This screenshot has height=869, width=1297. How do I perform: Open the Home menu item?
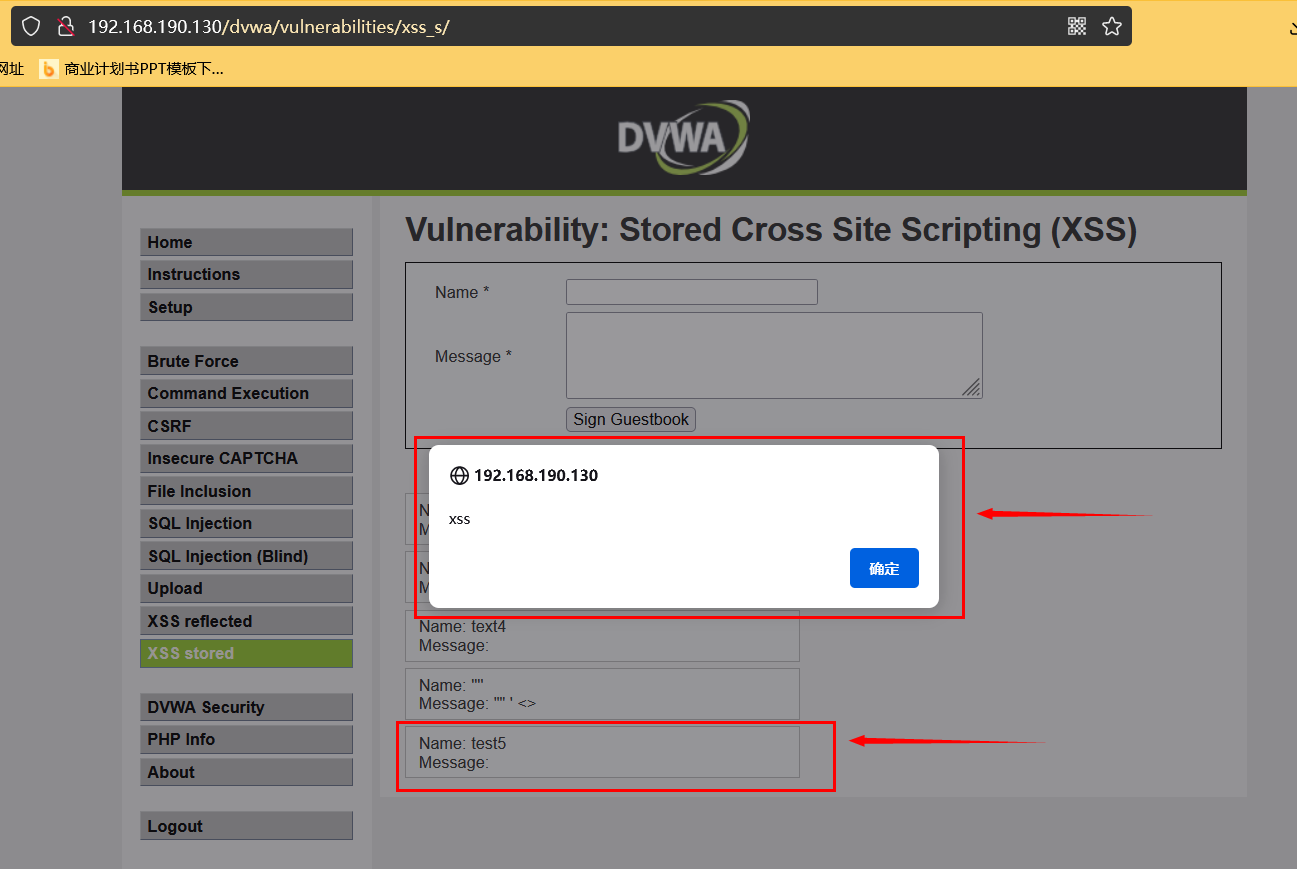(x=246, y=242)
